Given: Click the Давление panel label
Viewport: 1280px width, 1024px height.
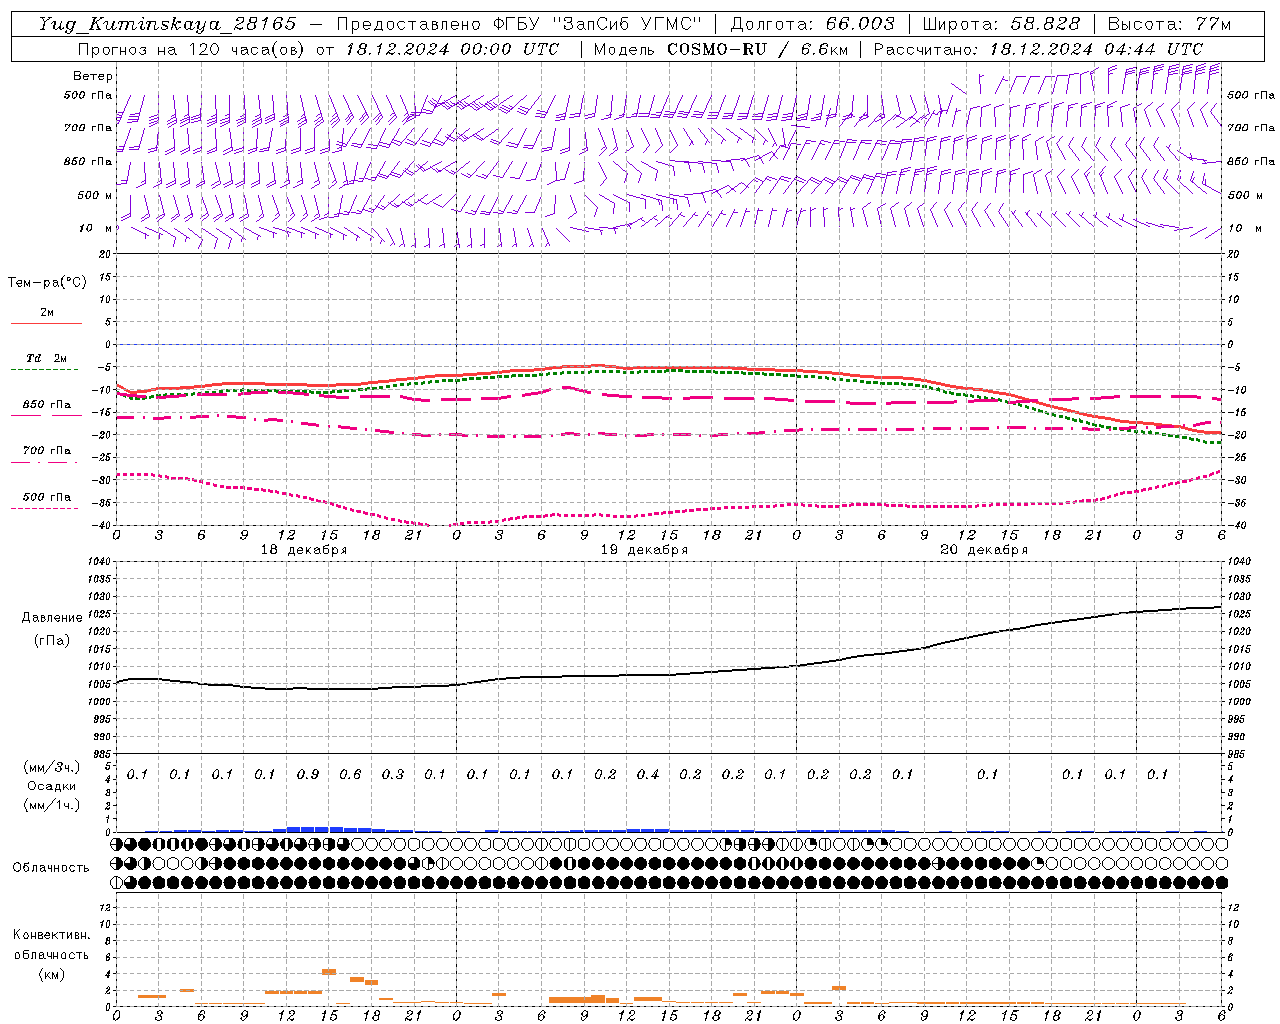Looking at the screenshot, I should (x=52, y=618).
